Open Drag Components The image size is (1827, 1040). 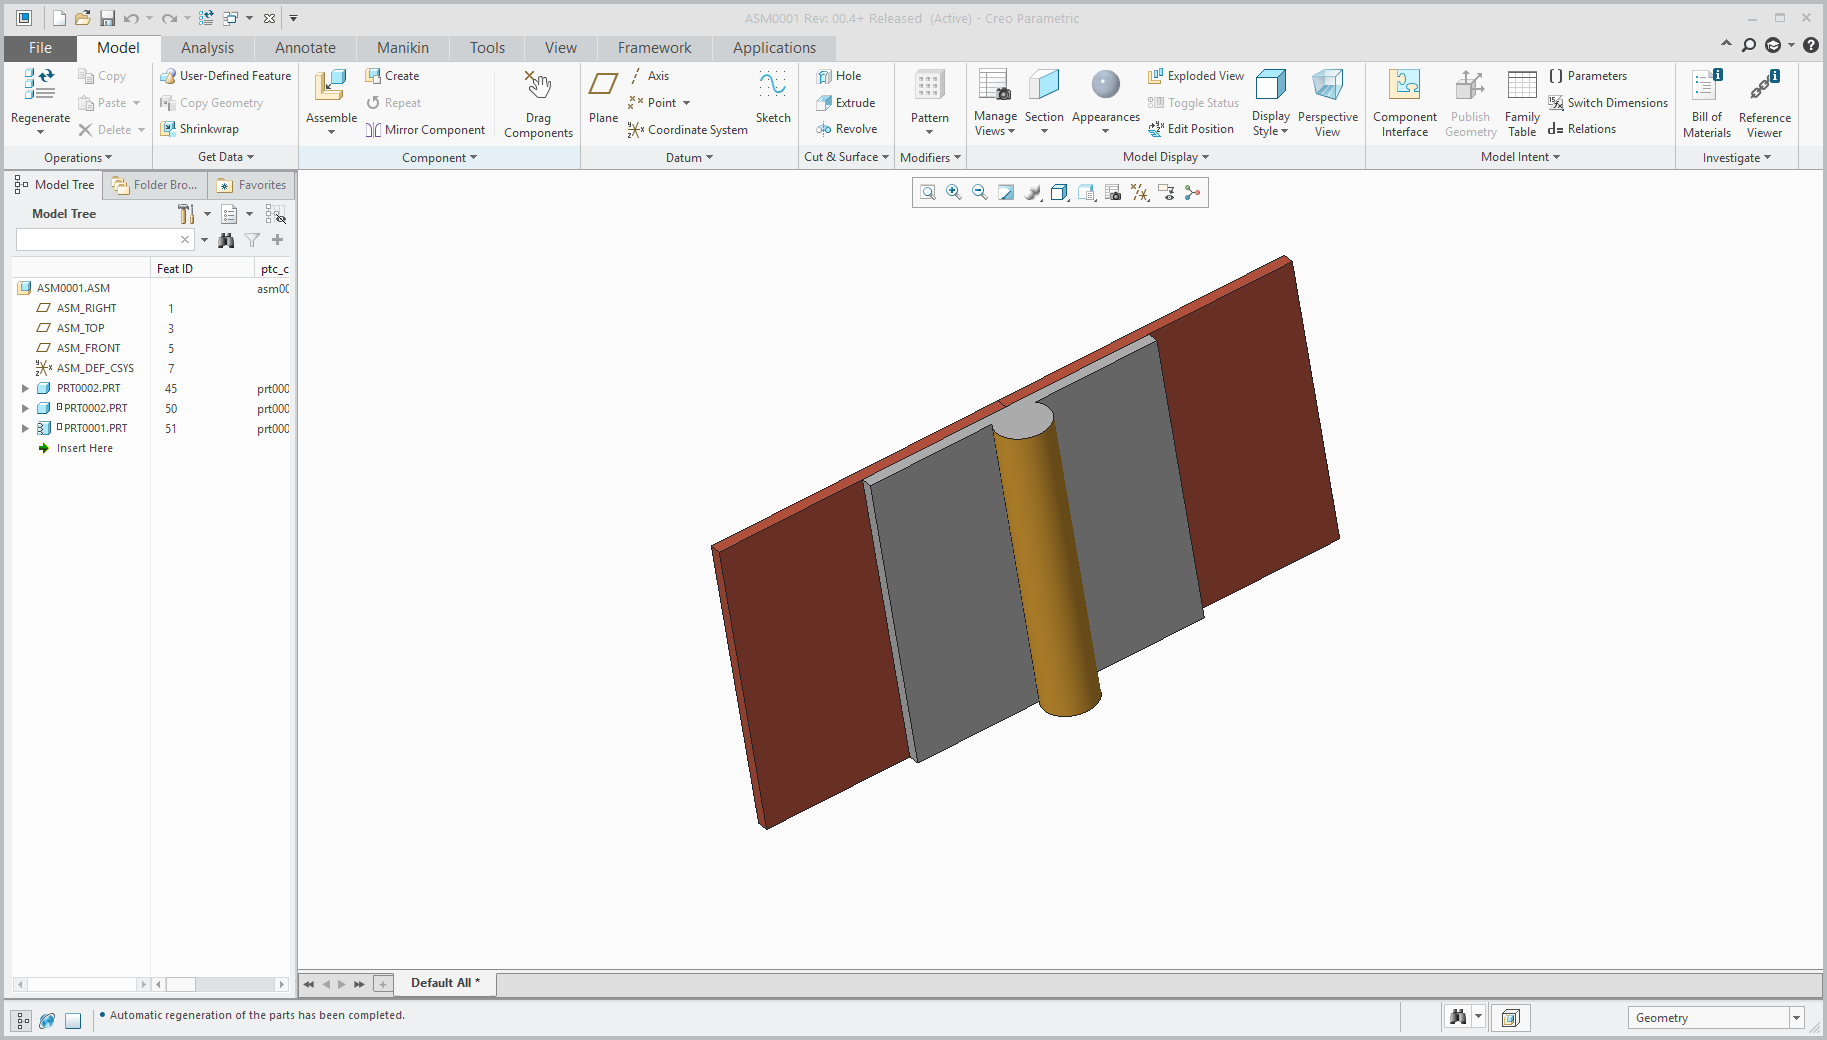point(537,103)
